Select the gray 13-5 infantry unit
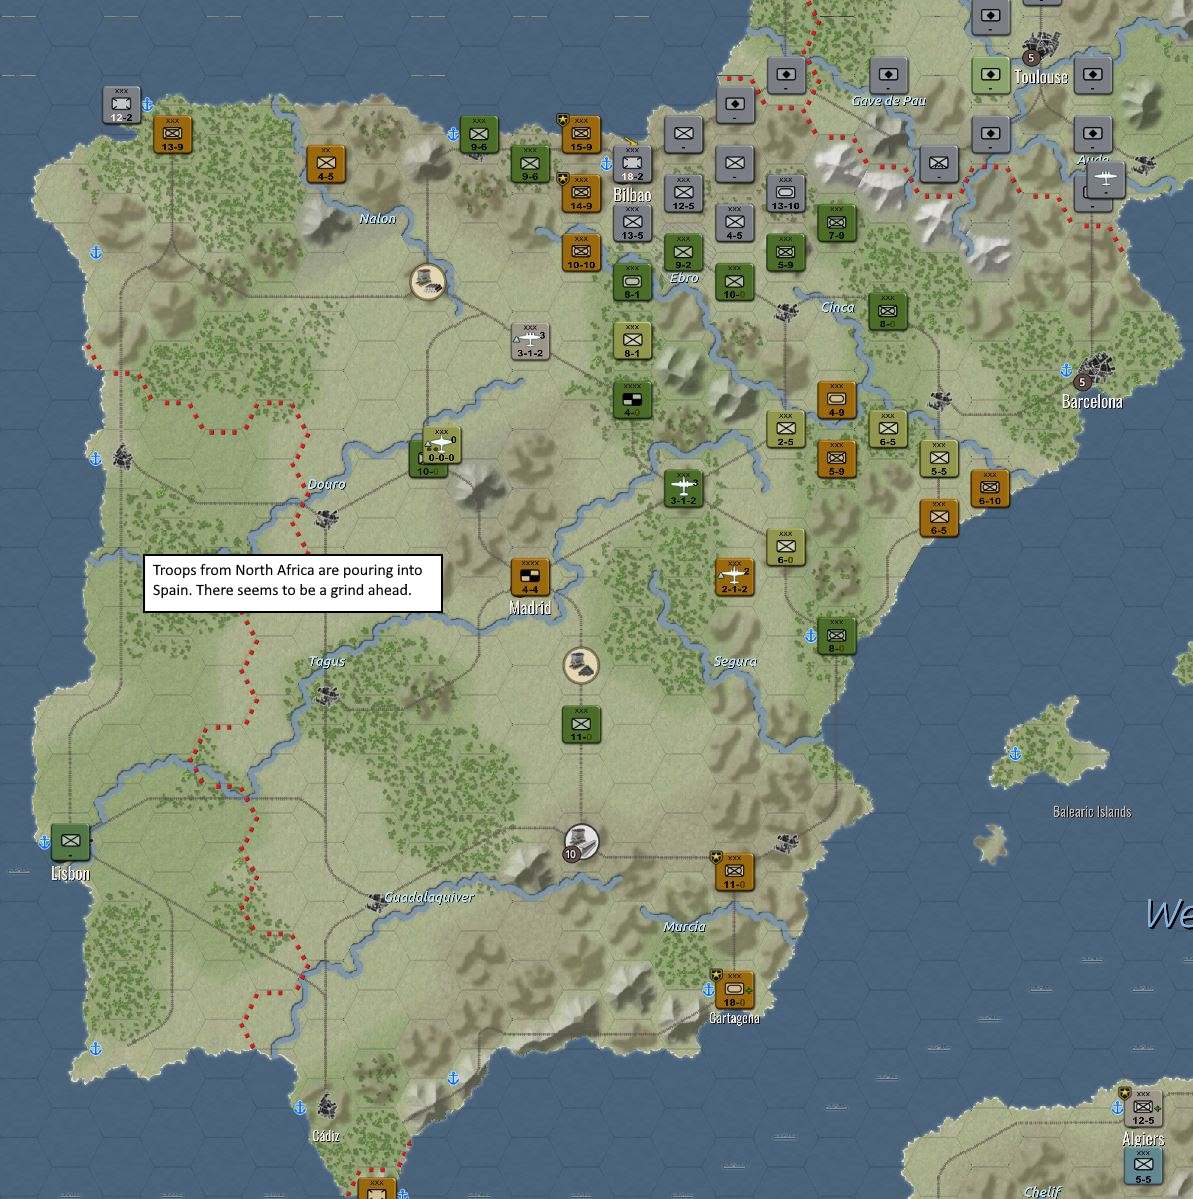This screenshot has height=1199, width=1193. coord(632,223)
